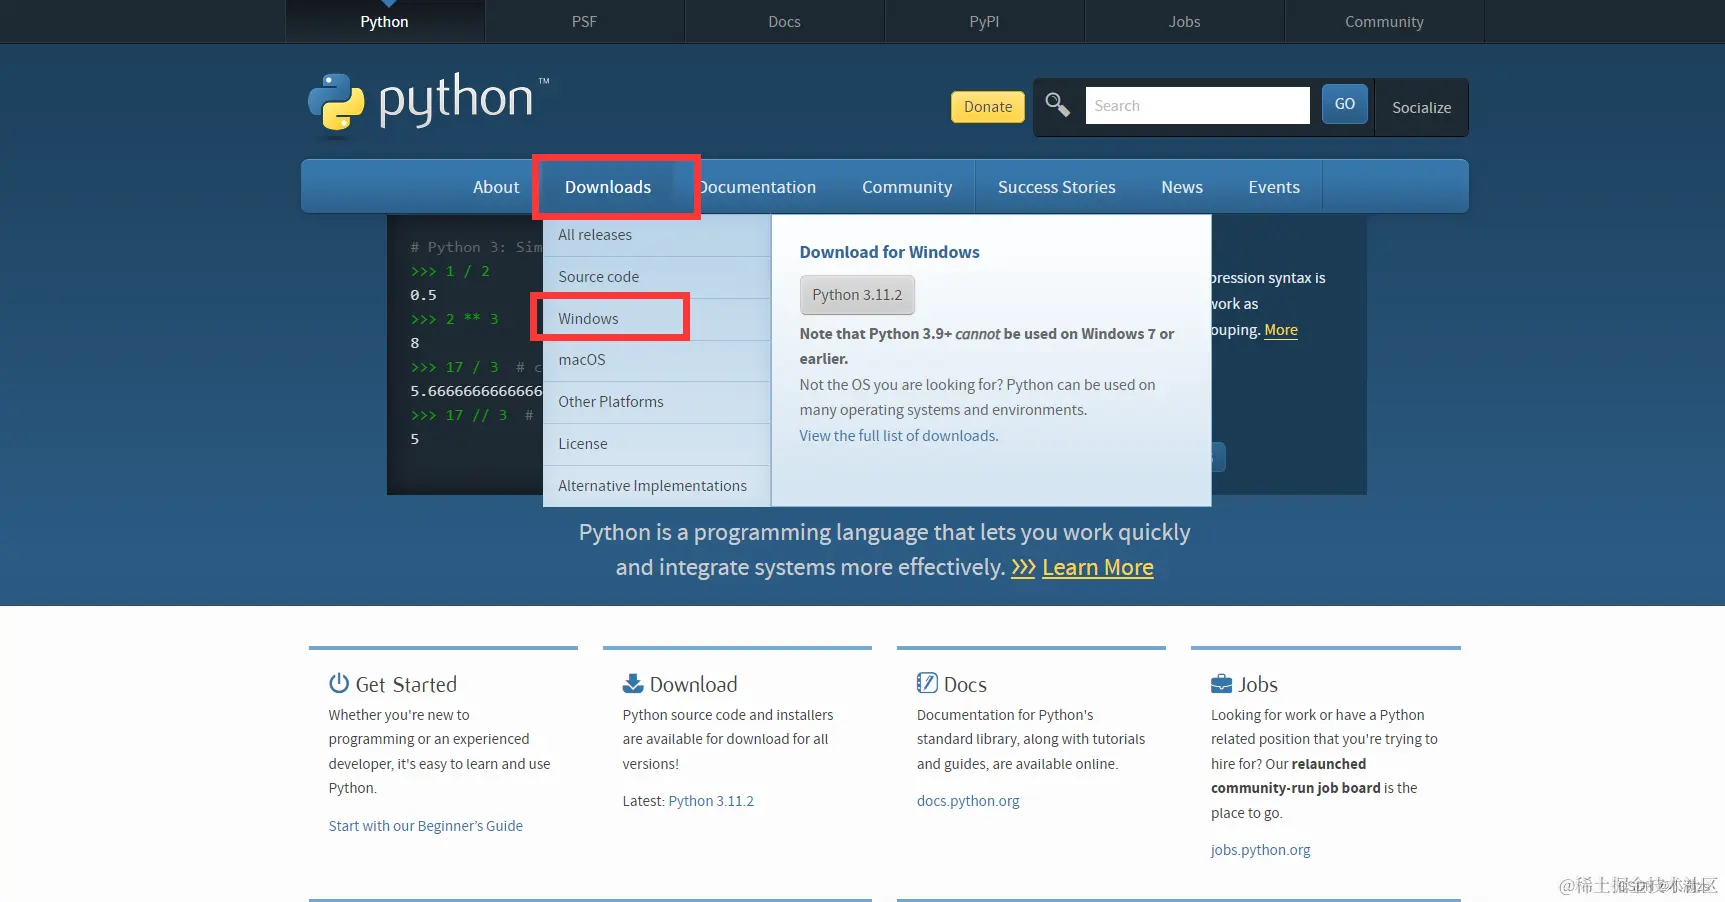Click the Python 3.11.2 download button

pos(857,295)
